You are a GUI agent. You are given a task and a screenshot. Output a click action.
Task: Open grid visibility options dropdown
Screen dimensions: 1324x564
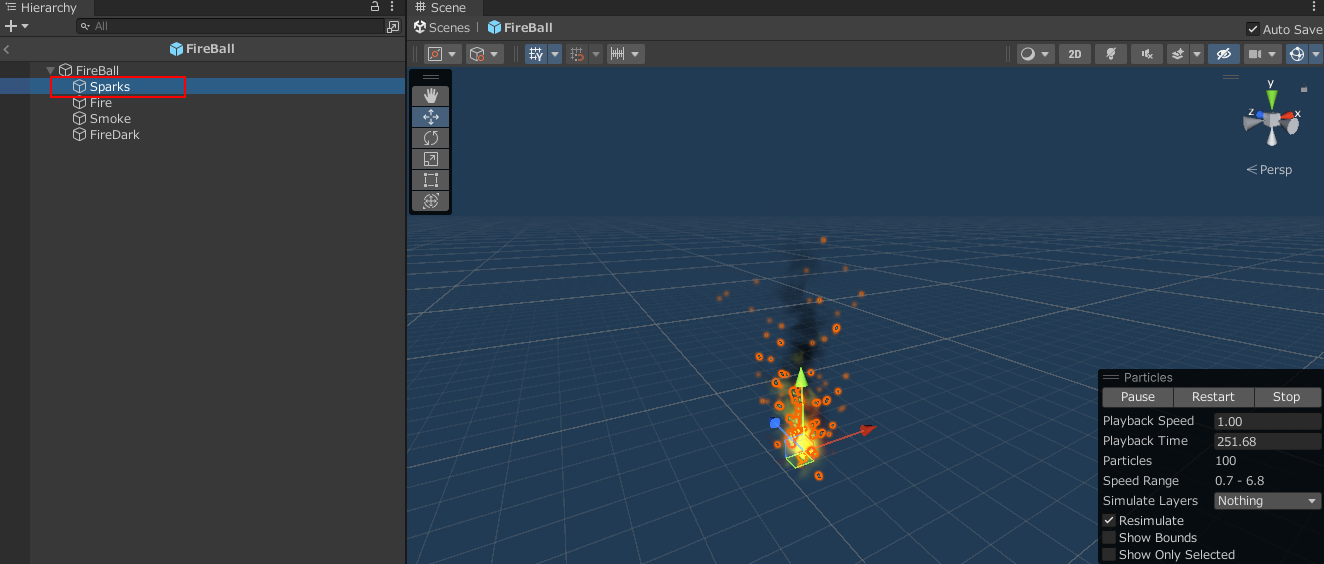(x=555, y=54)
